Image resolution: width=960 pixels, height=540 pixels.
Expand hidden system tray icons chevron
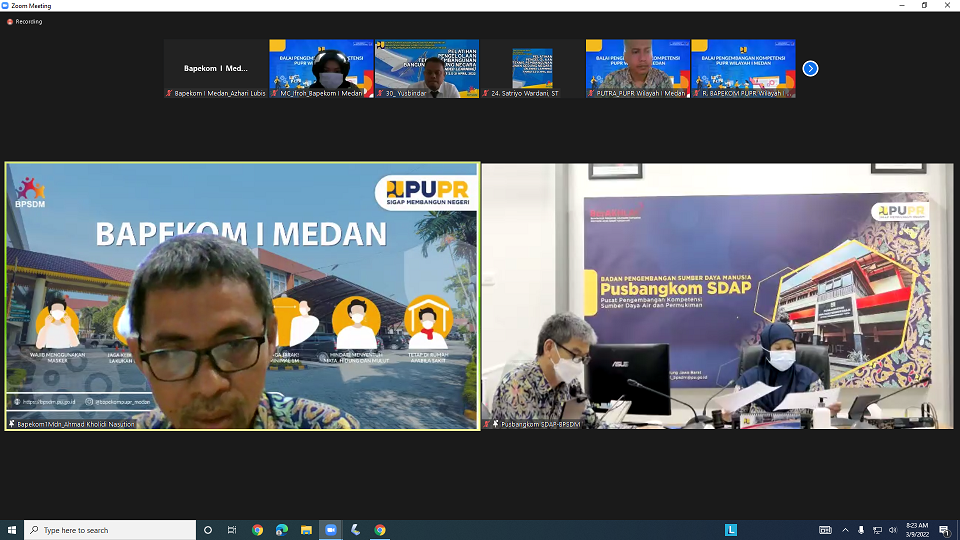[846, 530]
